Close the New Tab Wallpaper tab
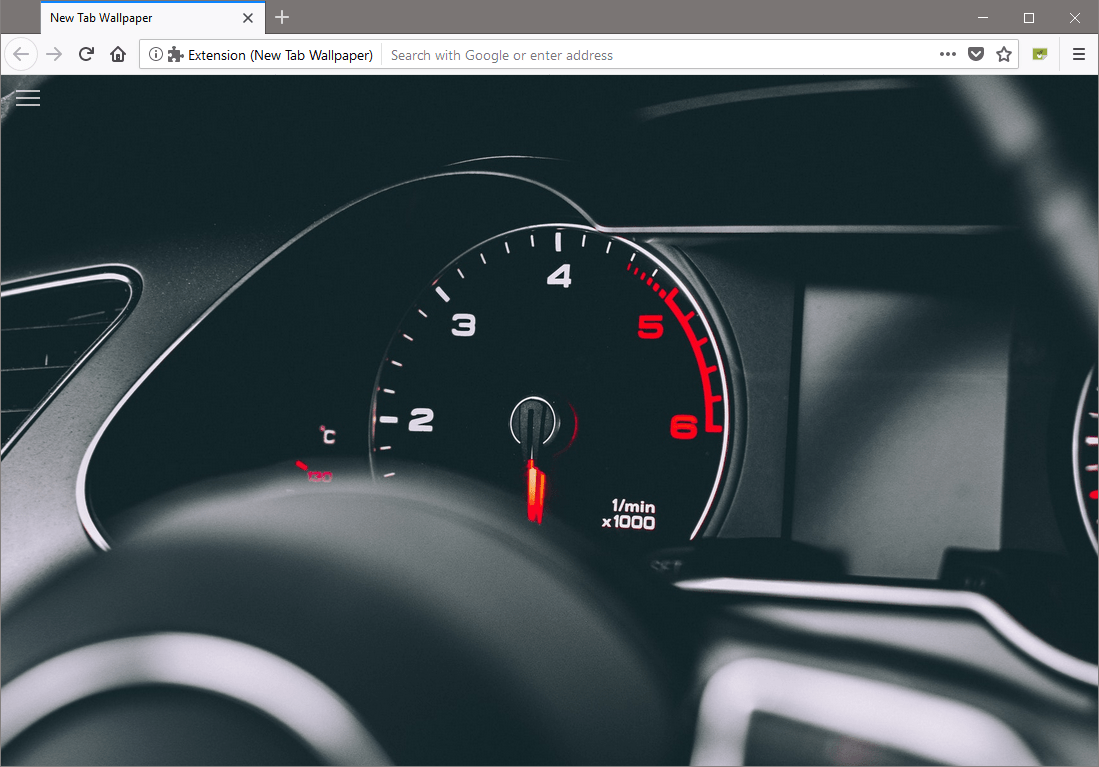This screenshot has width=1099, height=767. pos(247,17)
